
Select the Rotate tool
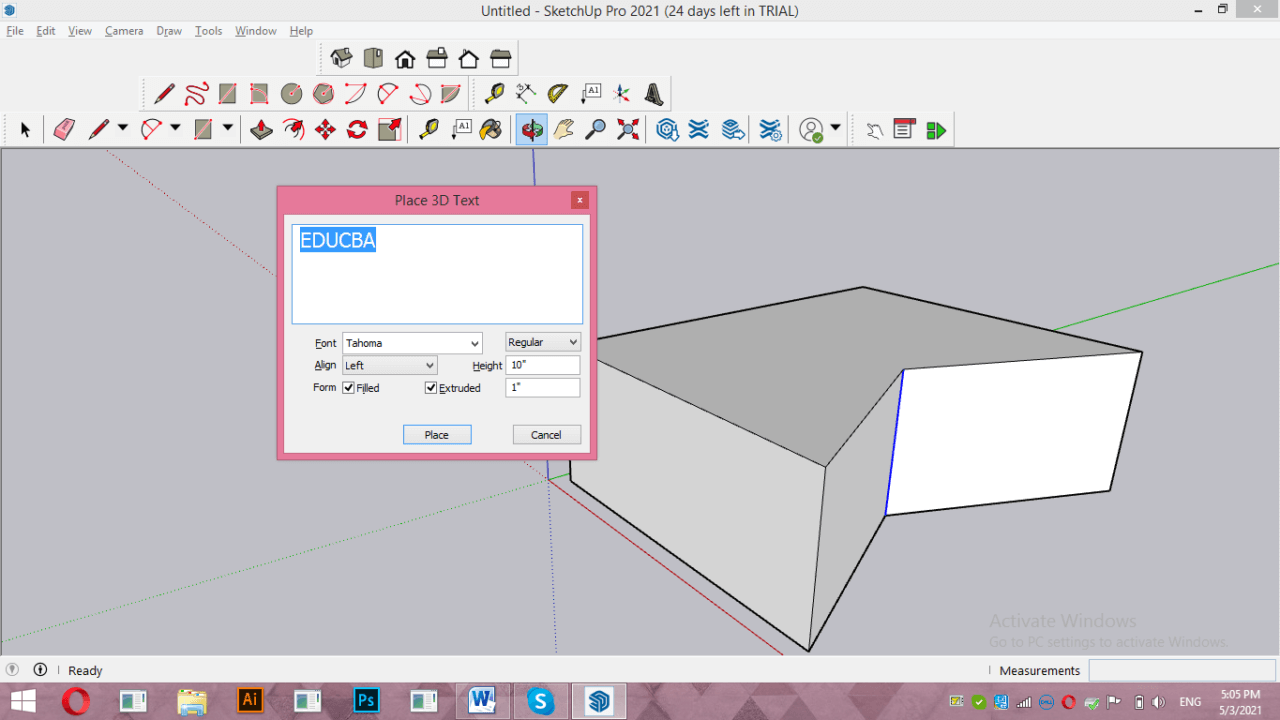(x=357, y=129)
